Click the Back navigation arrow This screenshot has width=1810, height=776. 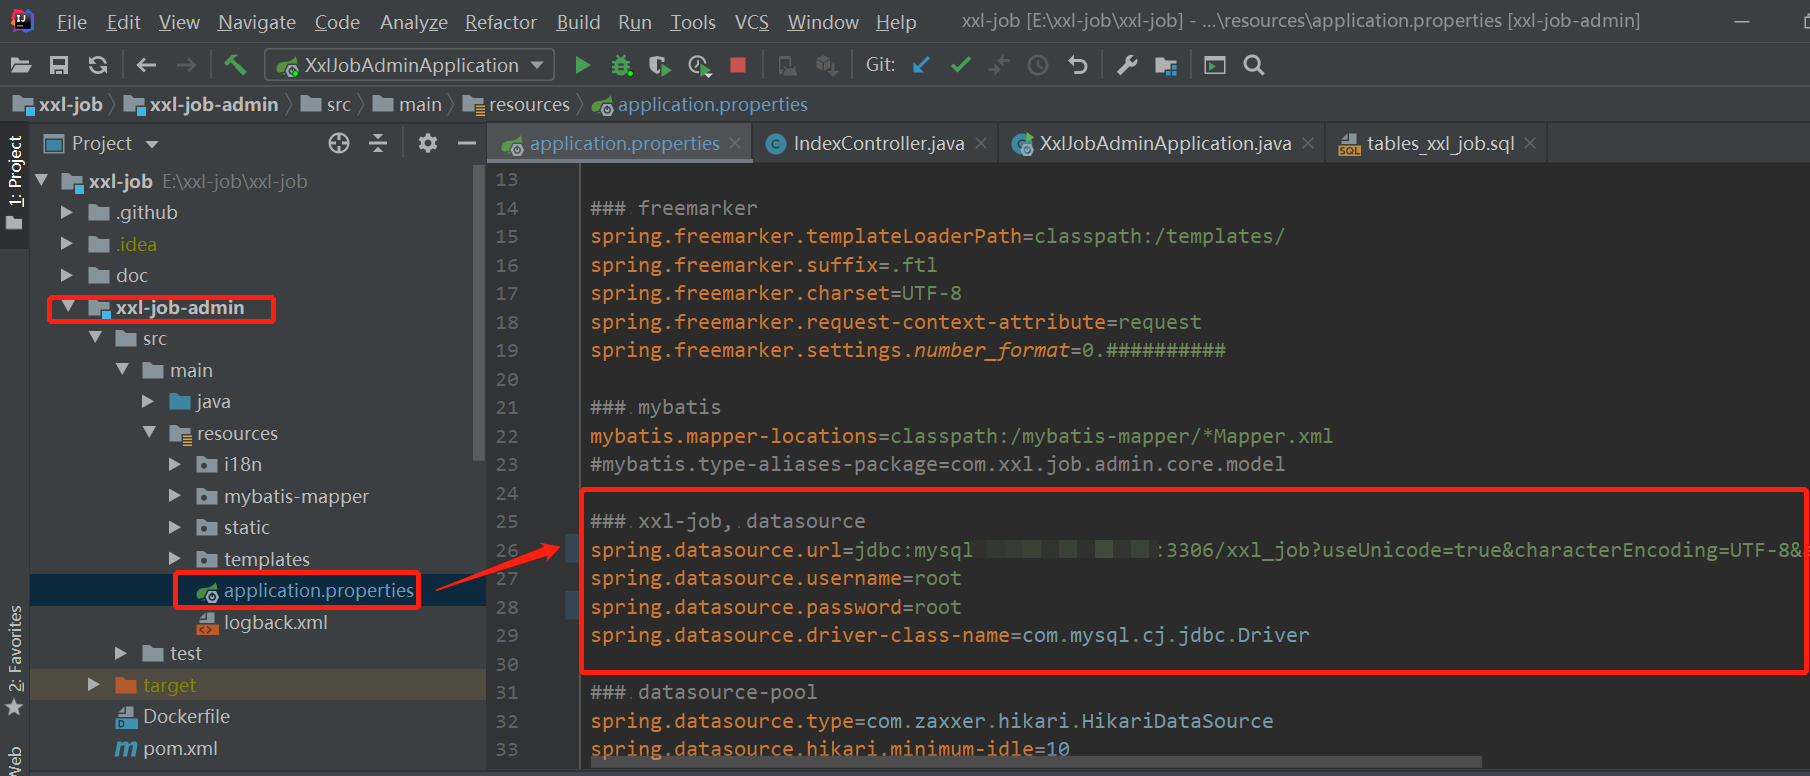click(x=146, y=65)
